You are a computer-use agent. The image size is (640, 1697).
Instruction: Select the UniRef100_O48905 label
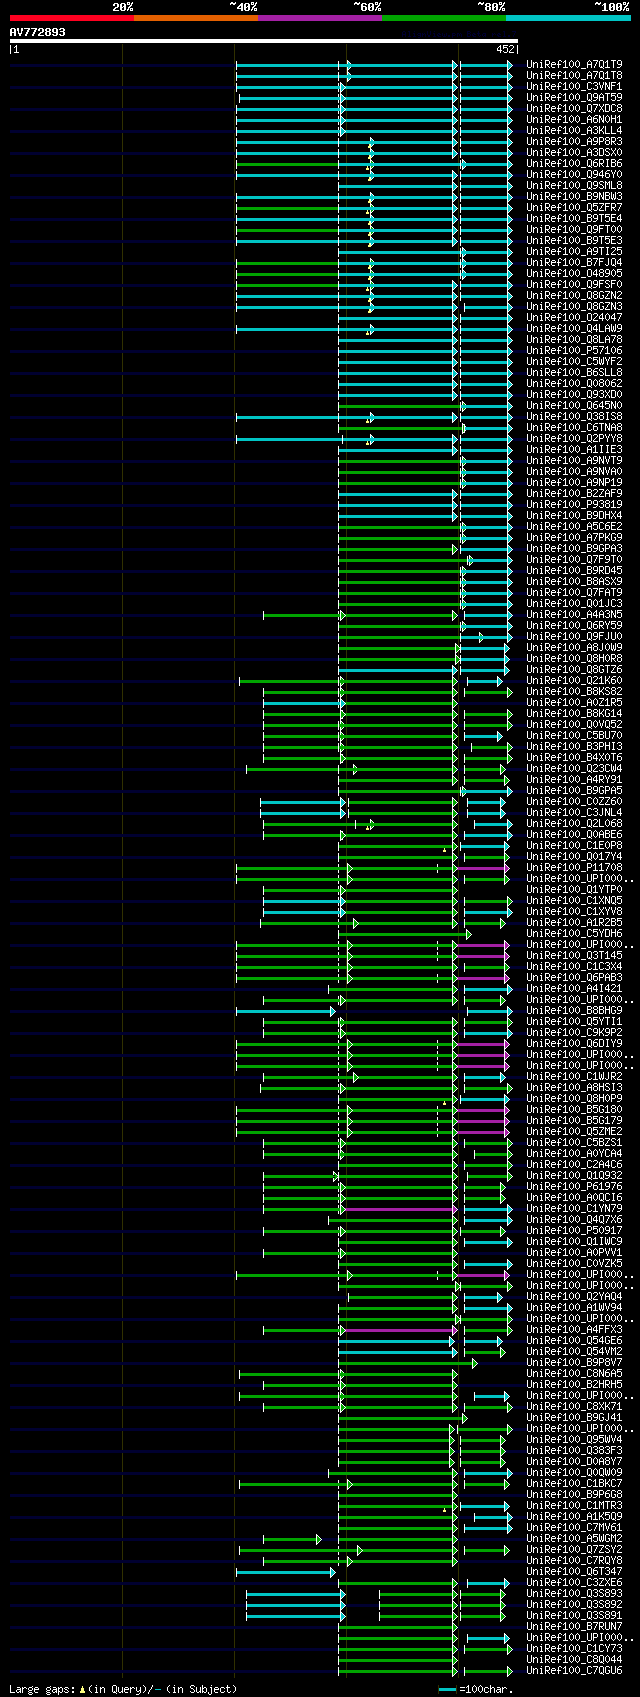click(x=574, y=273)
